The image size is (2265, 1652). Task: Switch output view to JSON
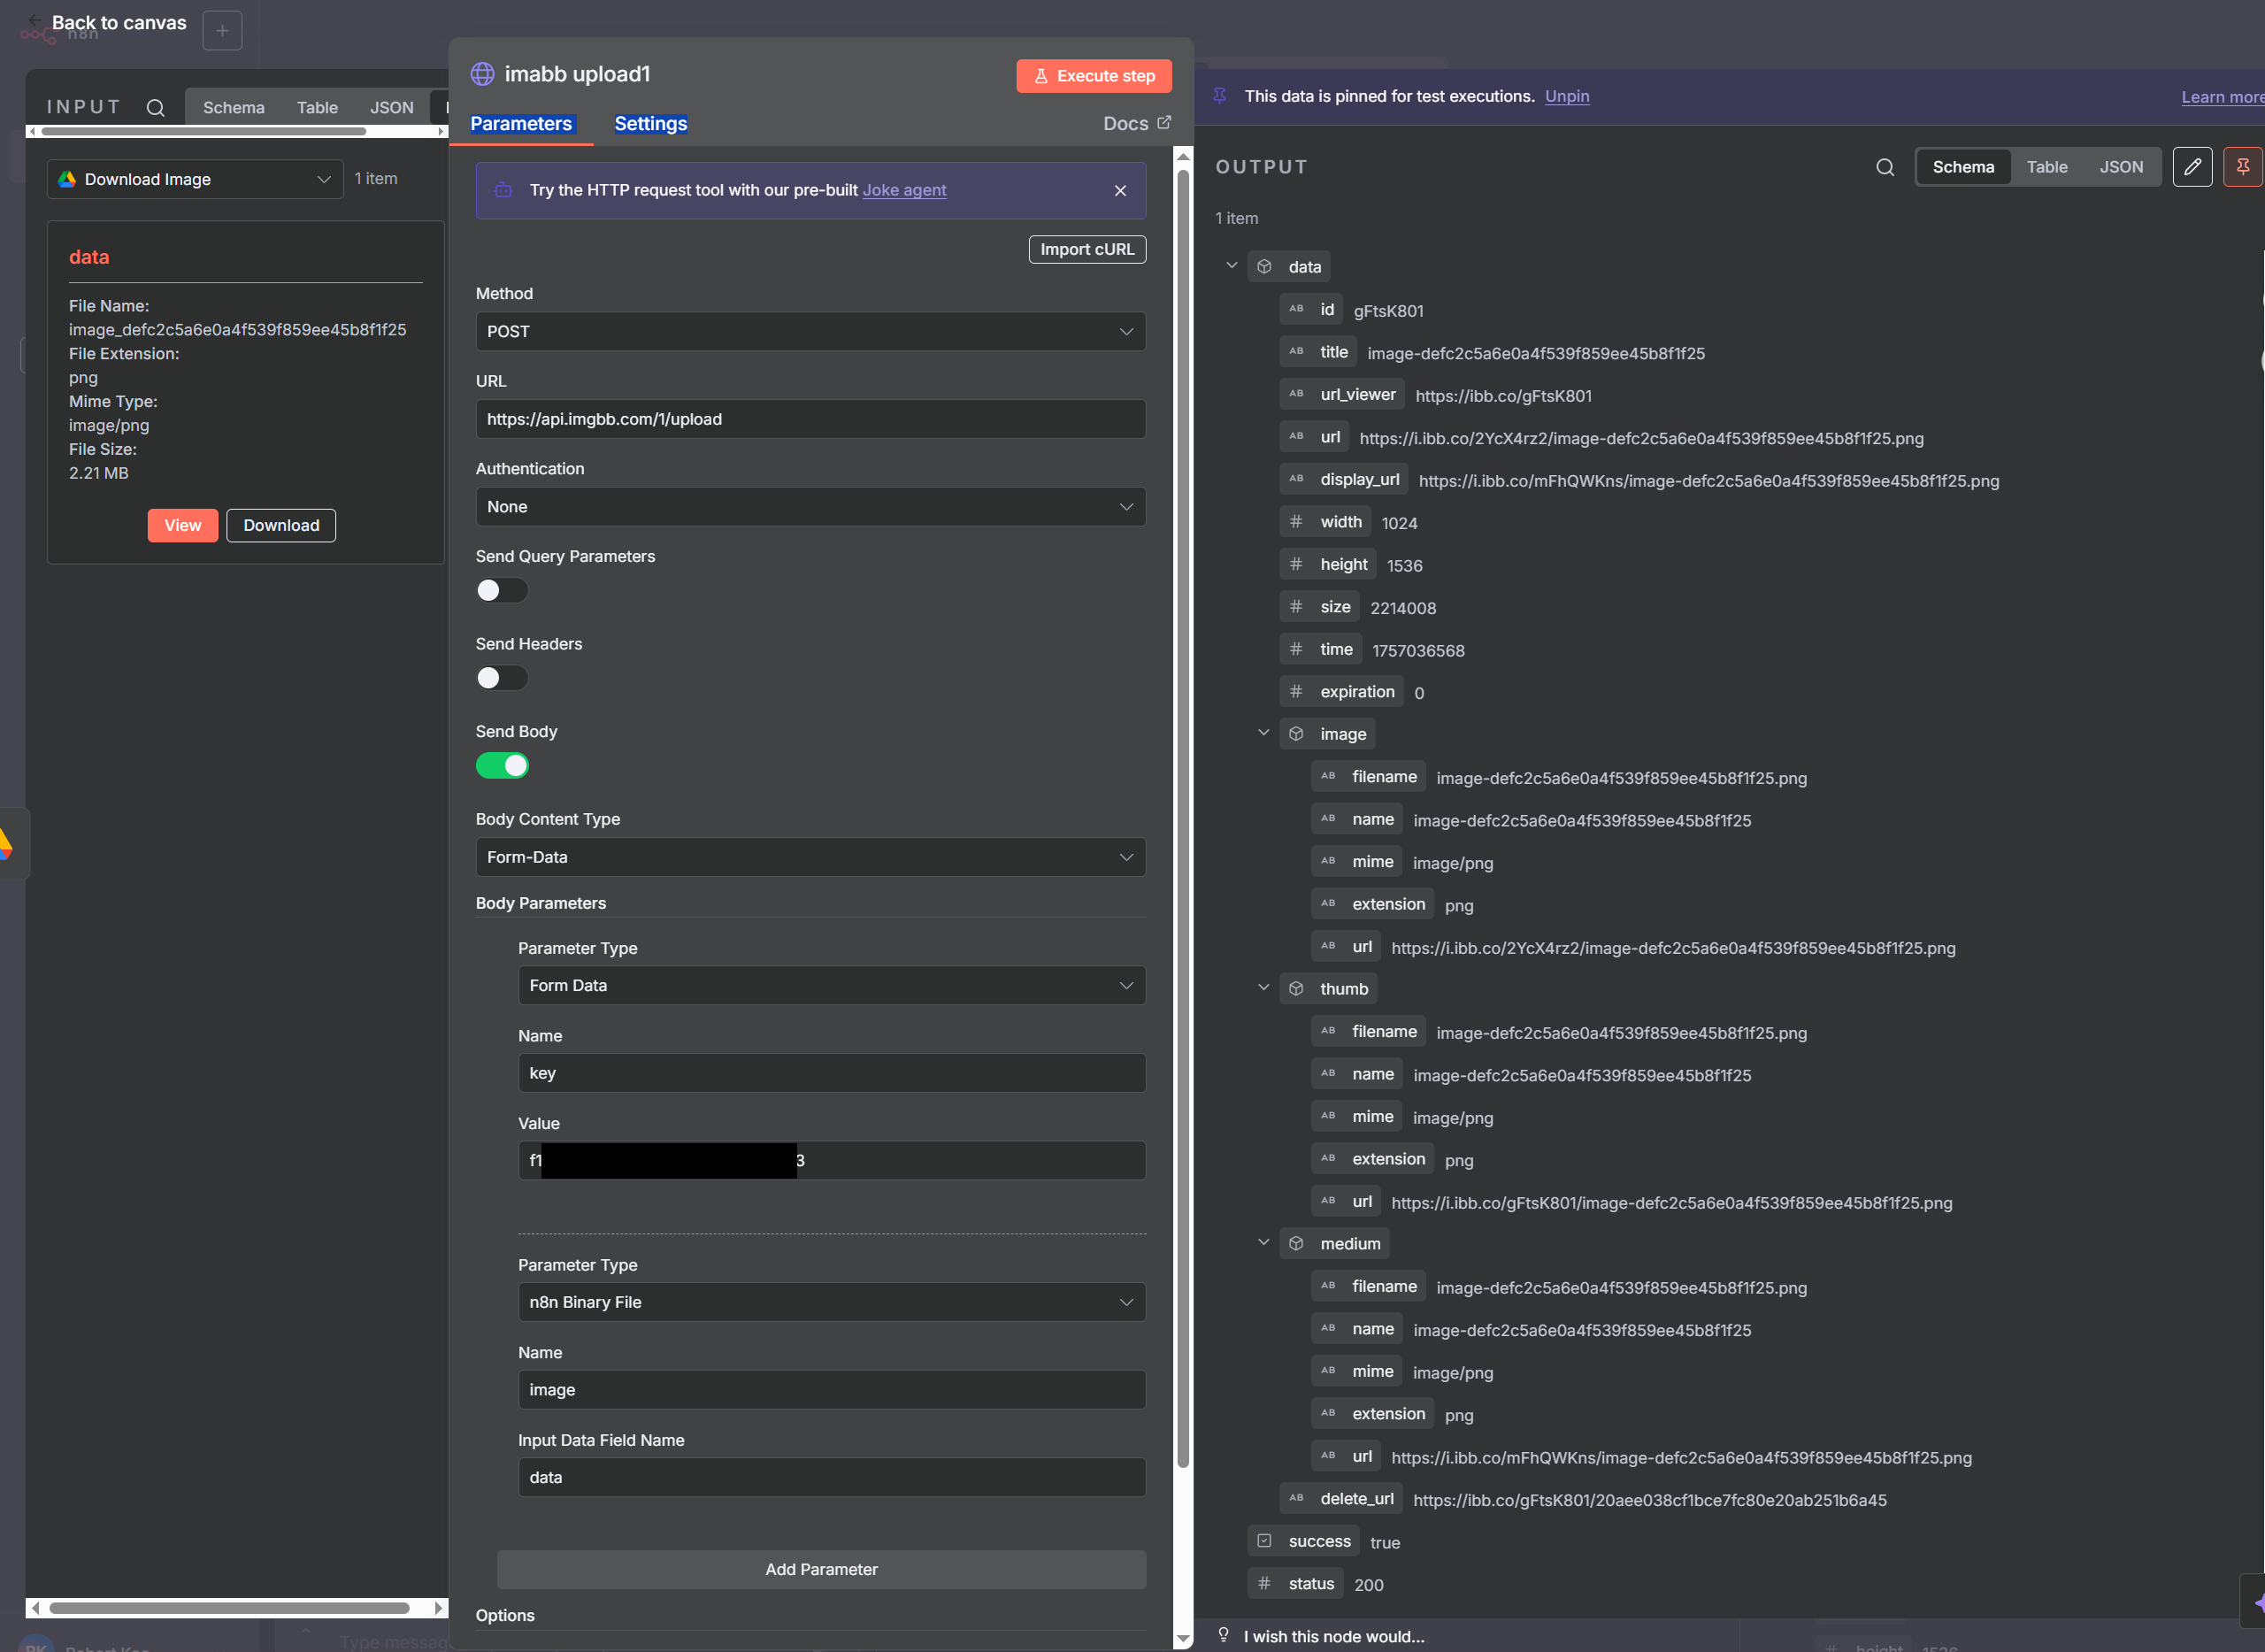pos(2120,167)
